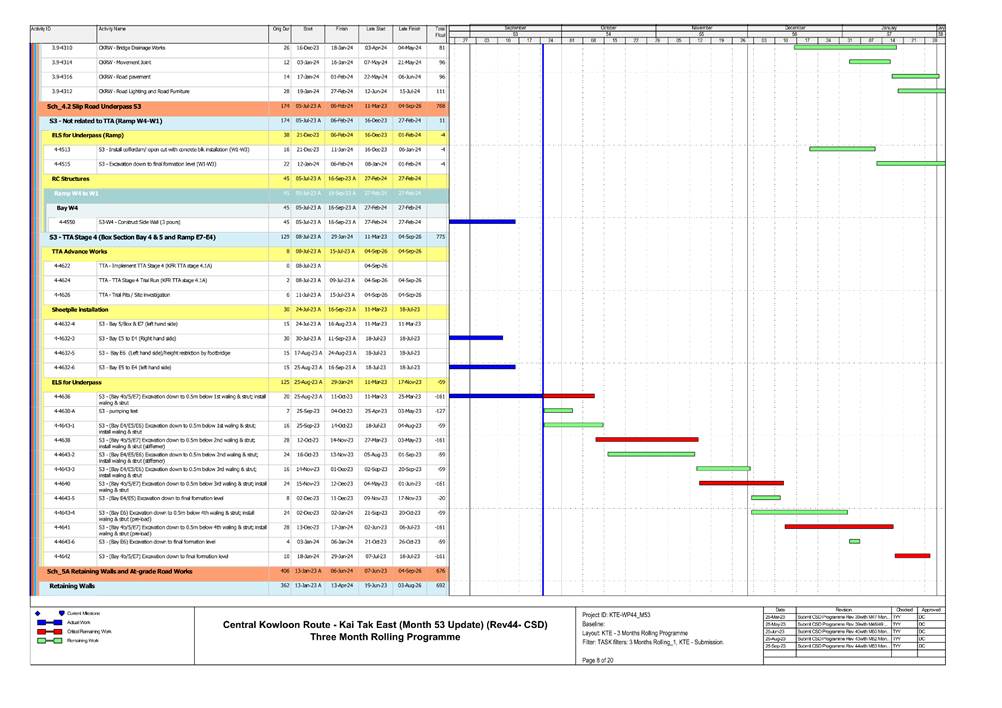The width and height of the screenshot is (1002, 708).
Task: Select the red critical bar for activity 4-4638
Action: pos(646,439)
